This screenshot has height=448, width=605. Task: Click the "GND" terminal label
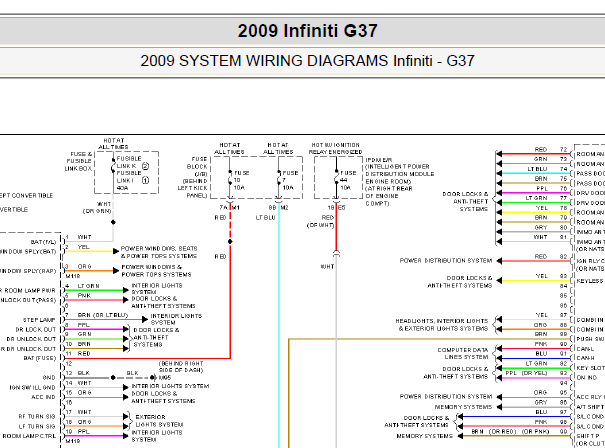49,378
